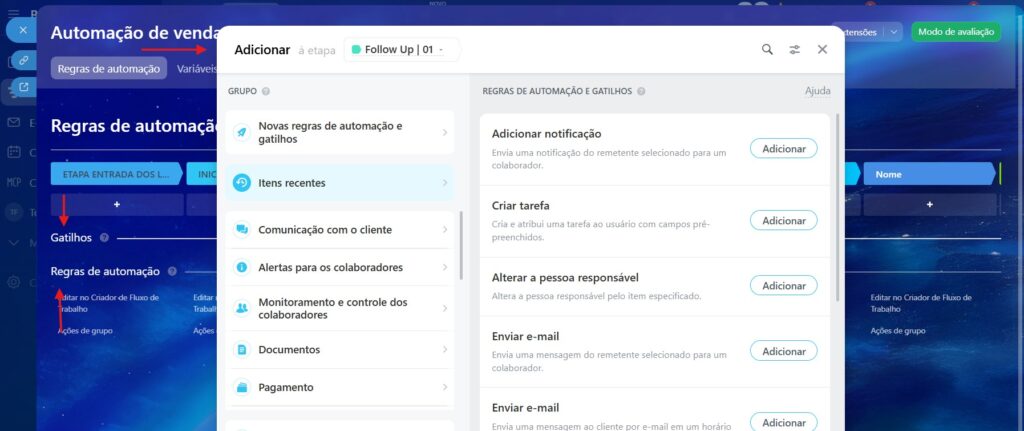Viewport: 1024px width, 431px height.
Task: Click the chat icon for Comunicação com o cliente
Action: (x=242, y=230)
